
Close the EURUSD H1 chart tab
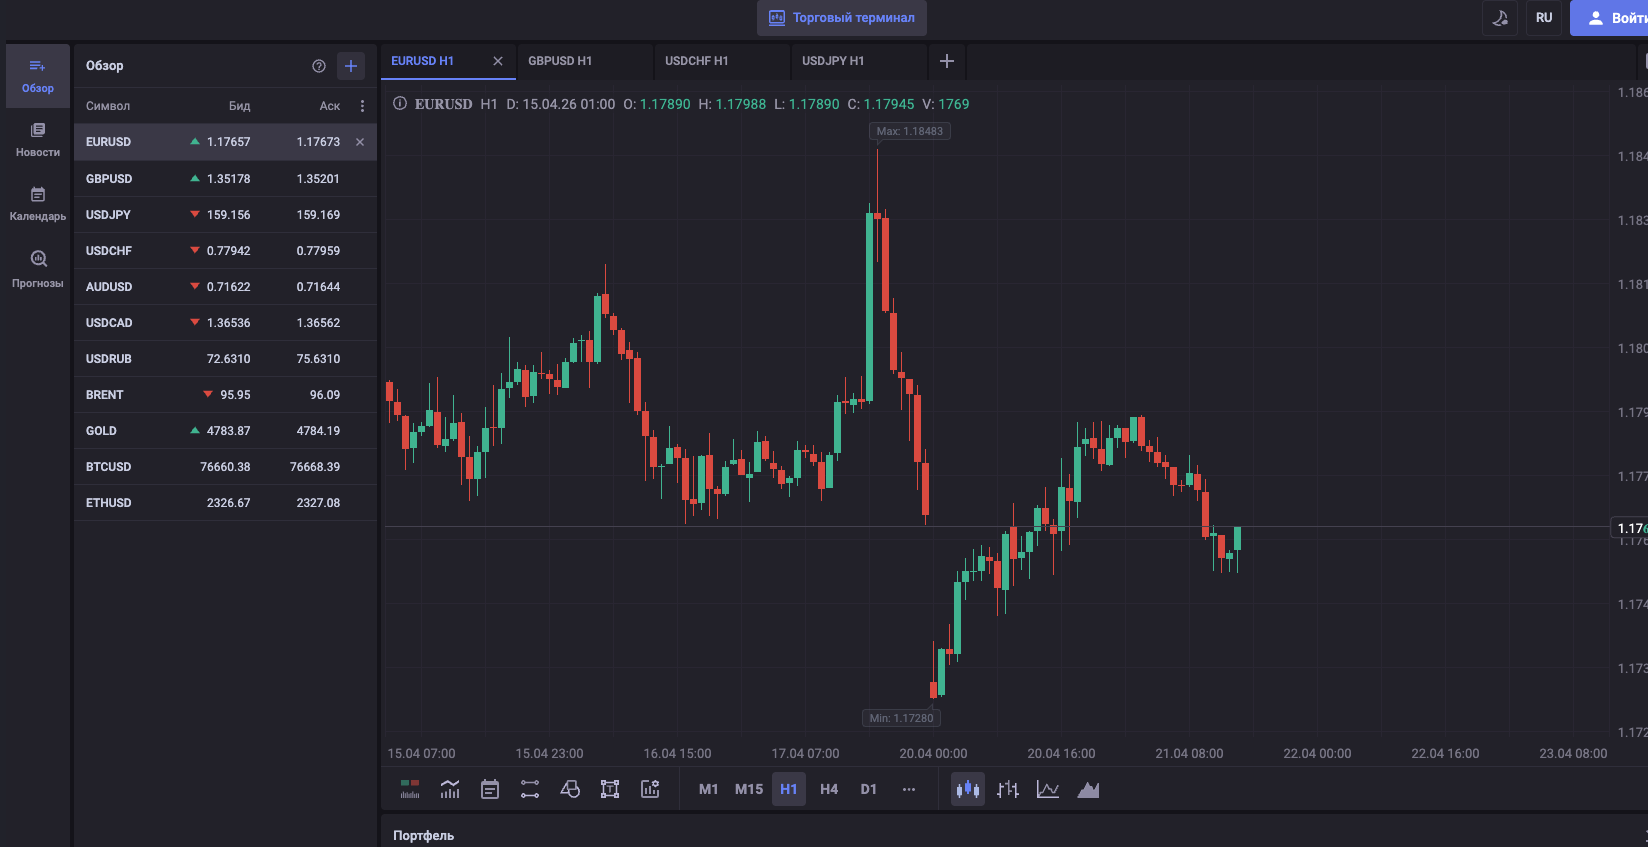[498, 61]
